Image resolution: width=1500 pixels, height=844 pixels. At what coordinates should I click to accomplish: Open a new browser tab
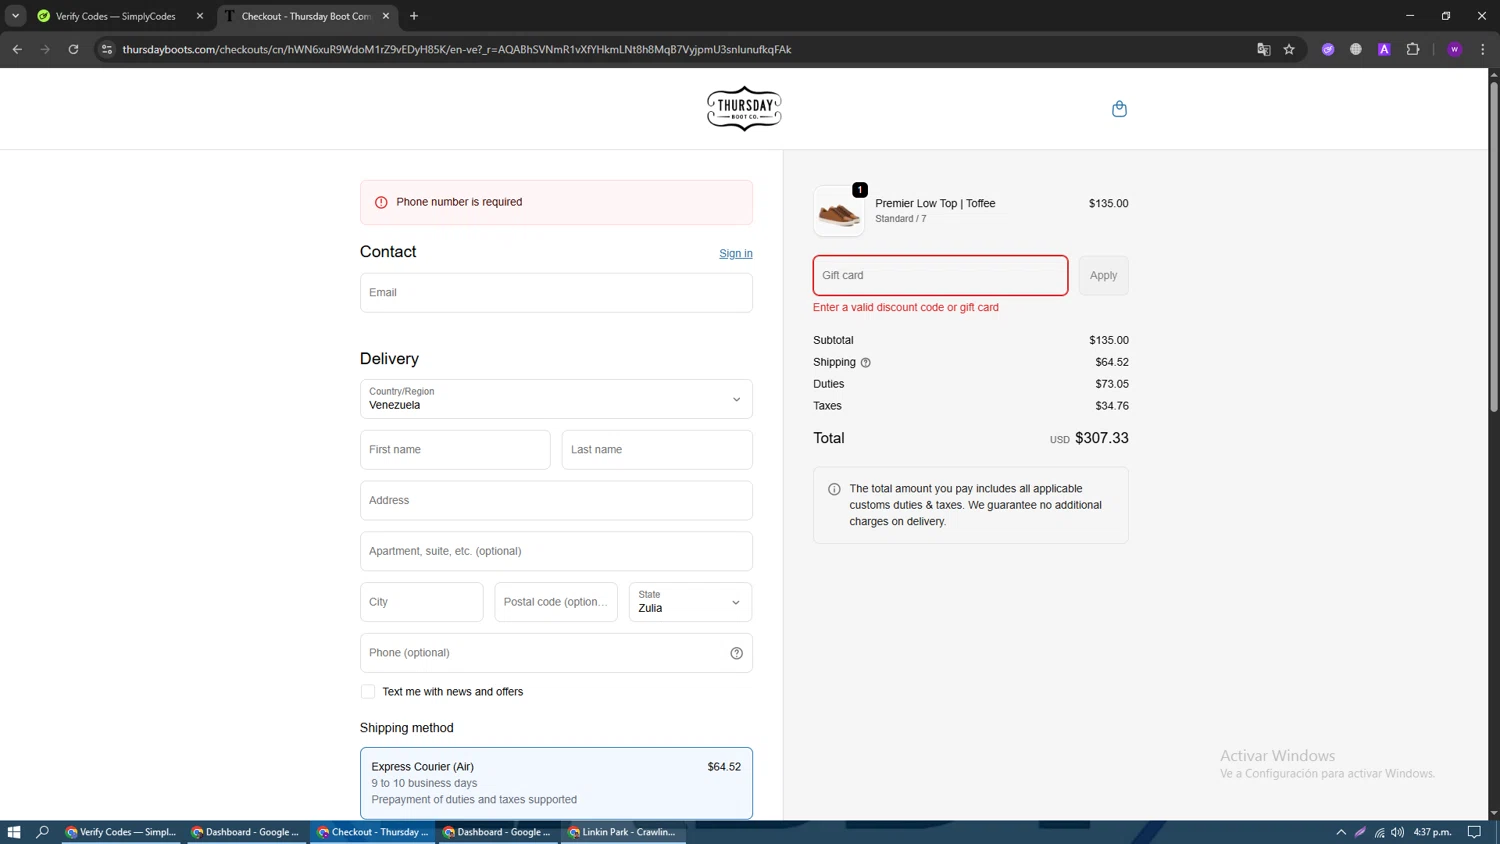coord(414,16)
